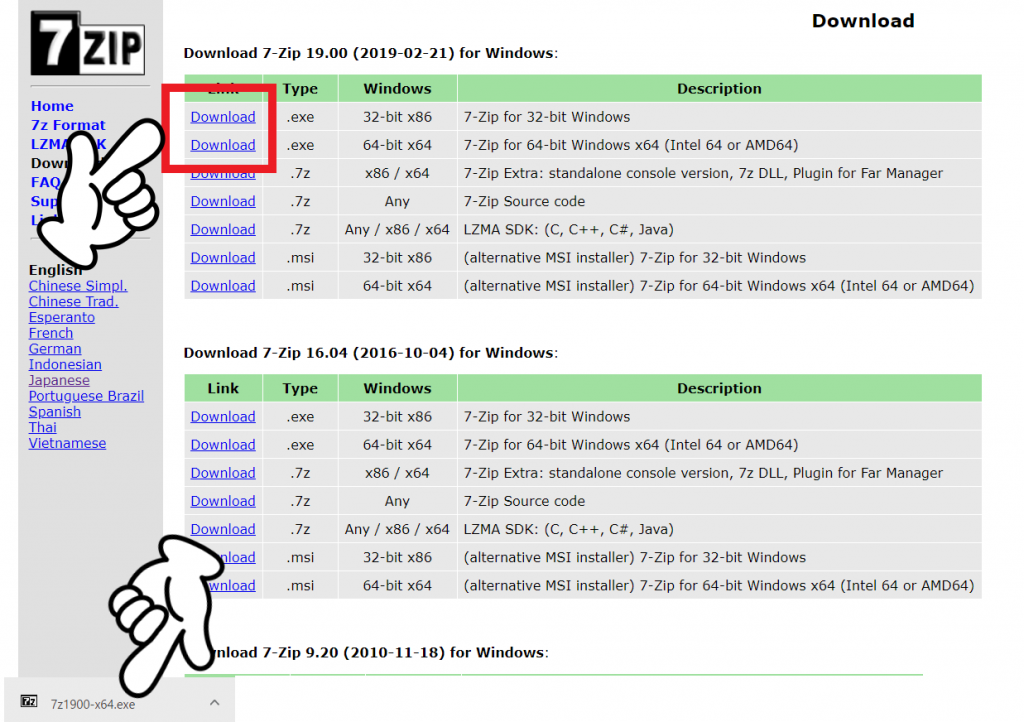The image size is (1024, 722).
Task: Download 7-Zip 19.00 Source code .7z
Action: coord(223,201)
